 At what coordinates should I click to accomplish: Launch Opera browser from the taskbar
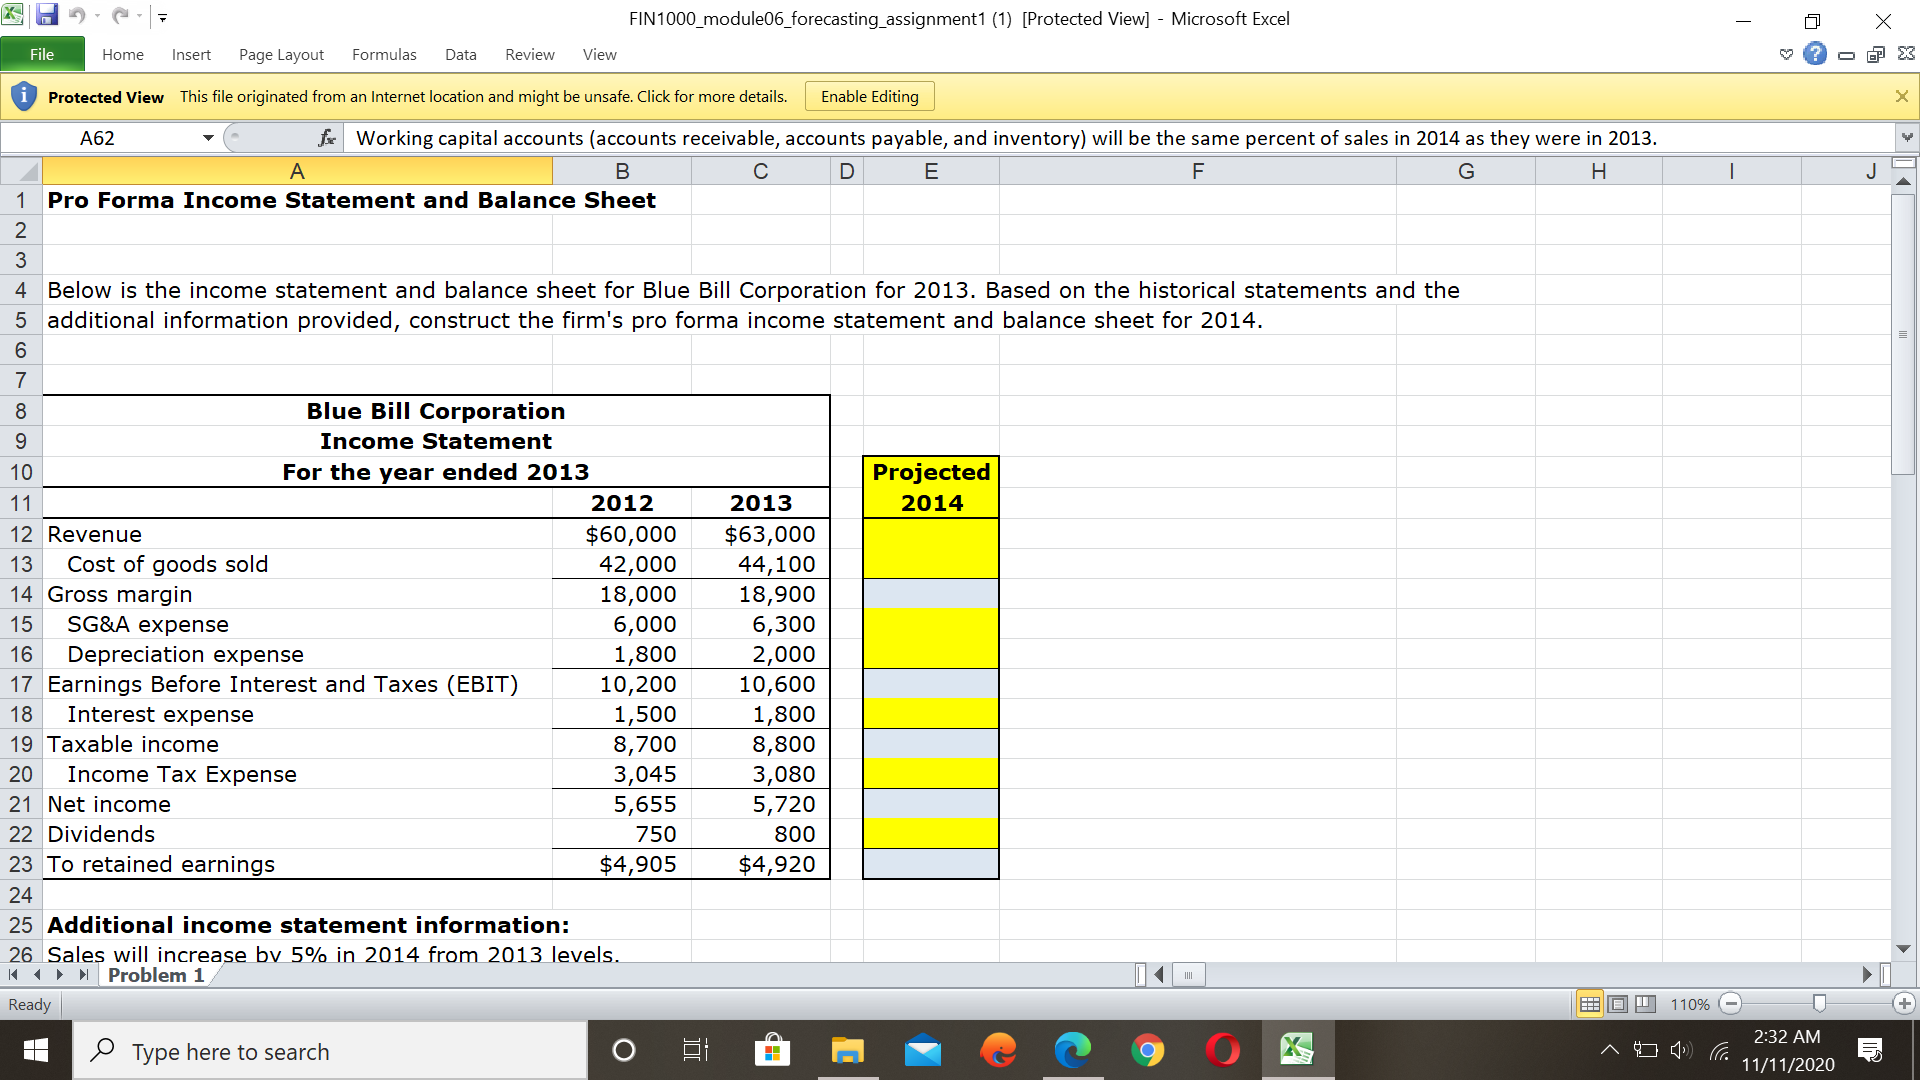click(1222, 1050)
